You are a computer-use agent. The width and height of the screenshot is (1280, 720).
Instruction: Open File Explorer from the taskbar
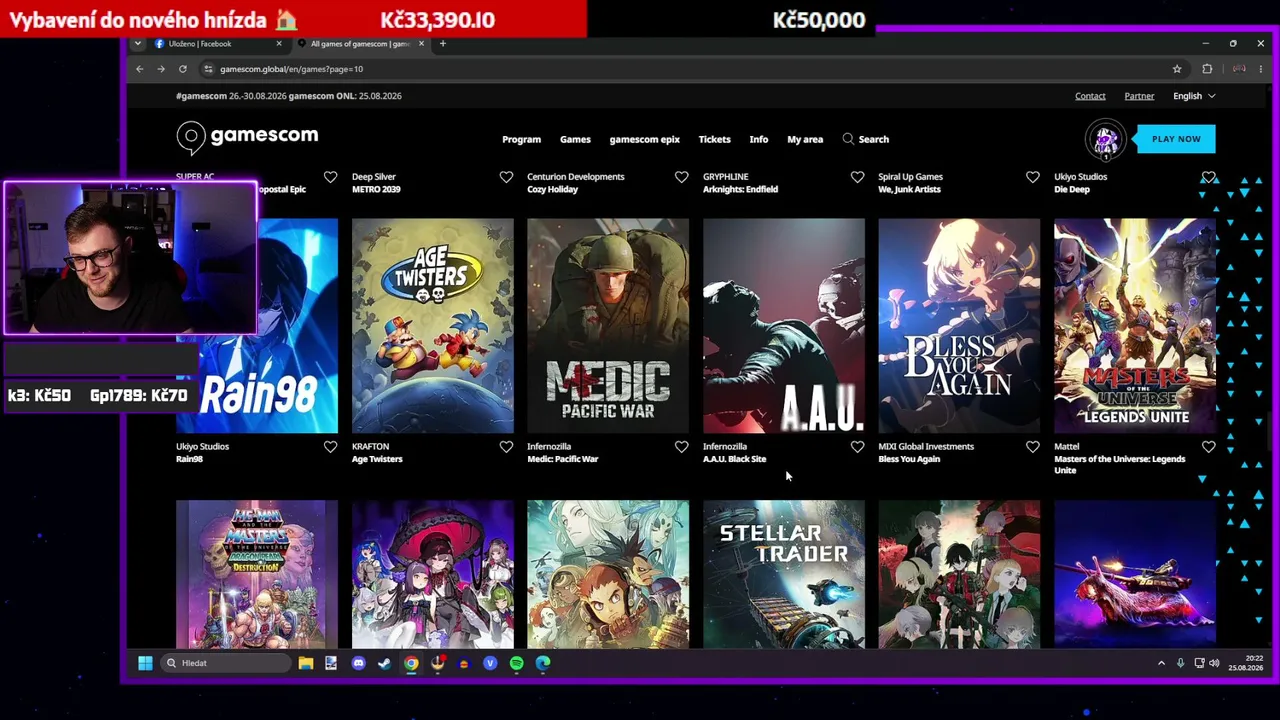[306, 663]
